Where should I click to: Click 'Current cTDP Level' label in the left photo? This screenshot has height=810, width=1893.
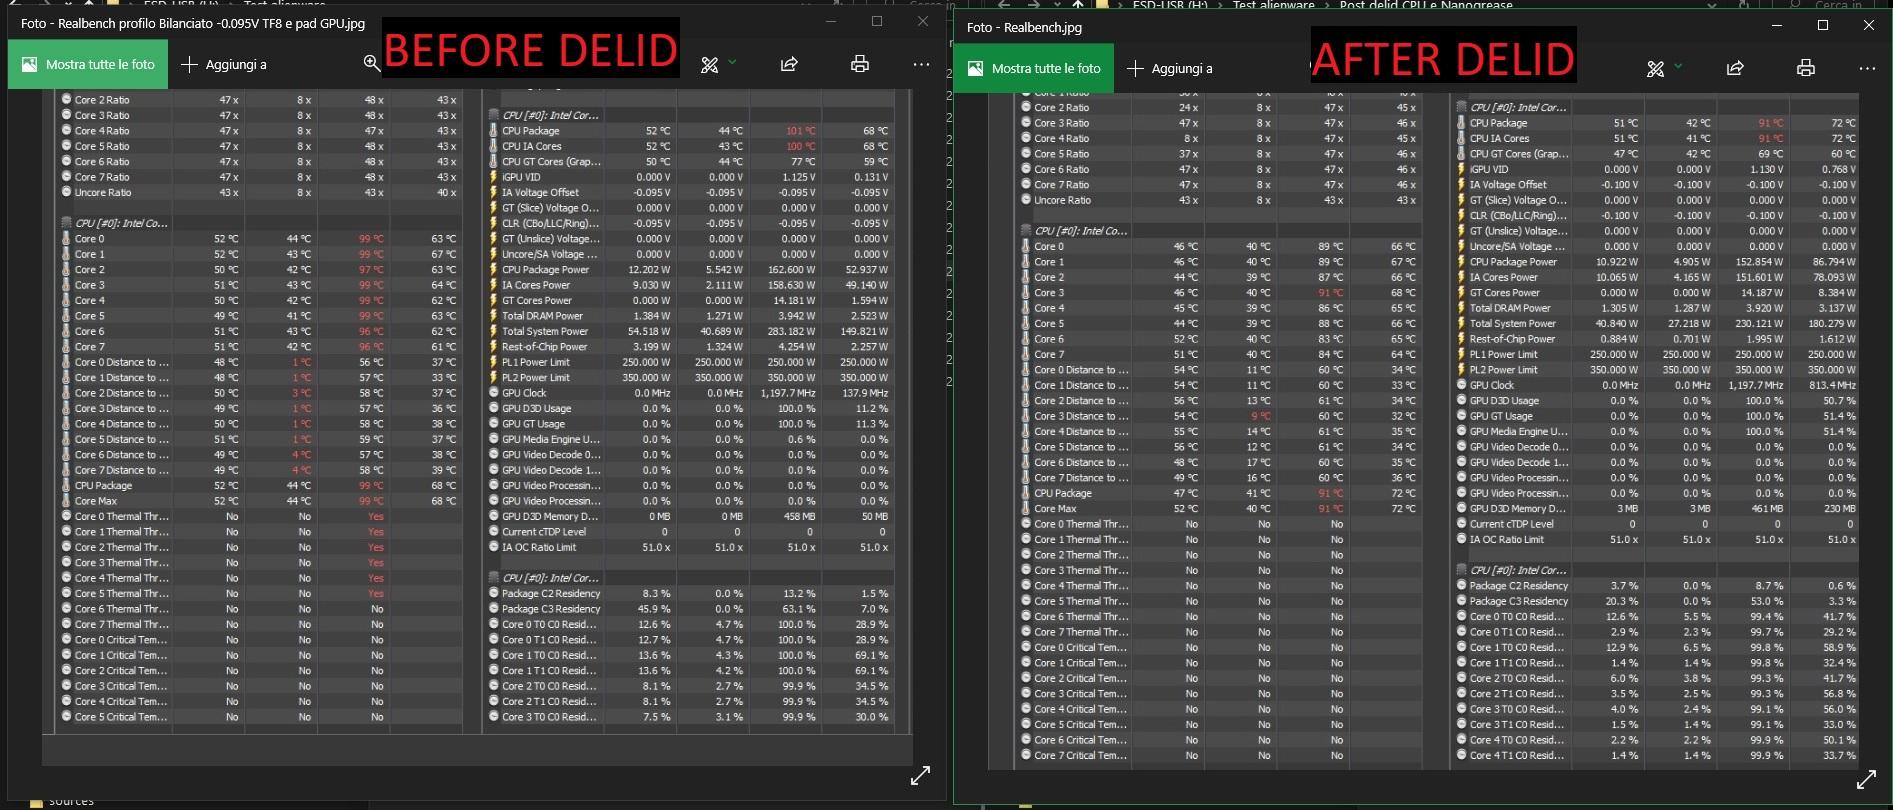(x=544, y=532)
